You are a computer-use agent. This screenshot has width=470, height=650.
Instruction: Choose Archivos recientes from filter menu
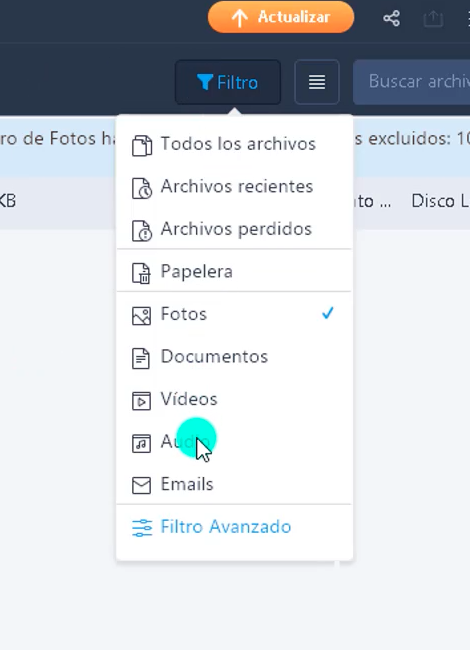point(235,187)
